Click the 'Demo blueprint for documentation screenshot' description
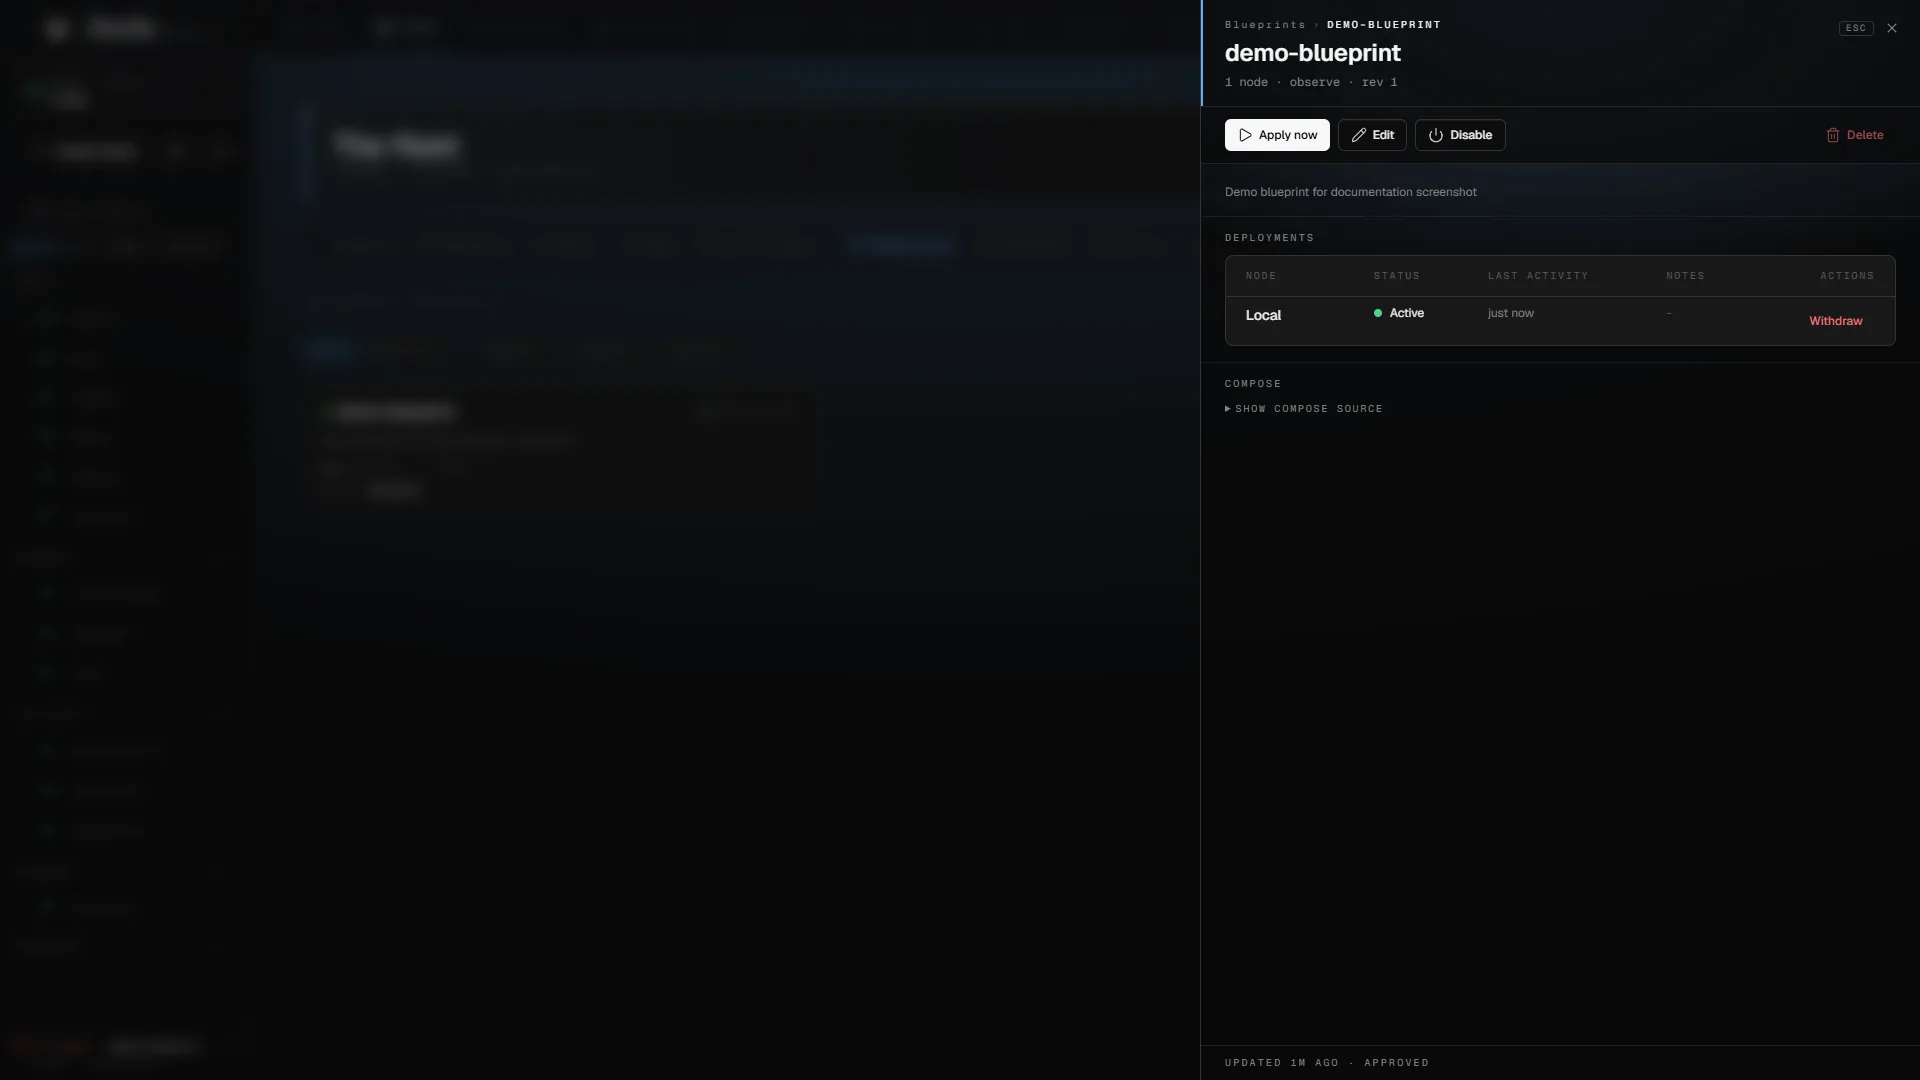Screen dimensions: 1920x1080 pyautogui.click(x=1351, y=192)
